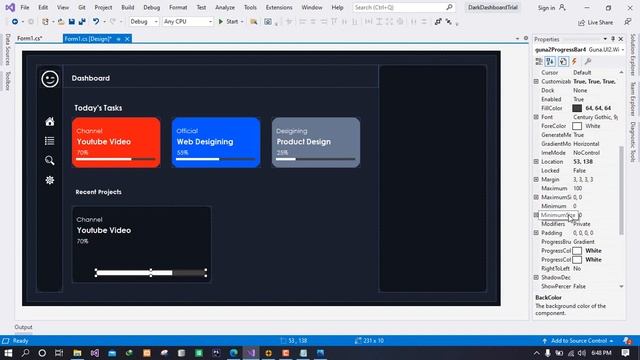Click the Open File icon
Image resolution: width=640 pixels, height=360 pixels.
pyautogui.click(x=61, y=22)
